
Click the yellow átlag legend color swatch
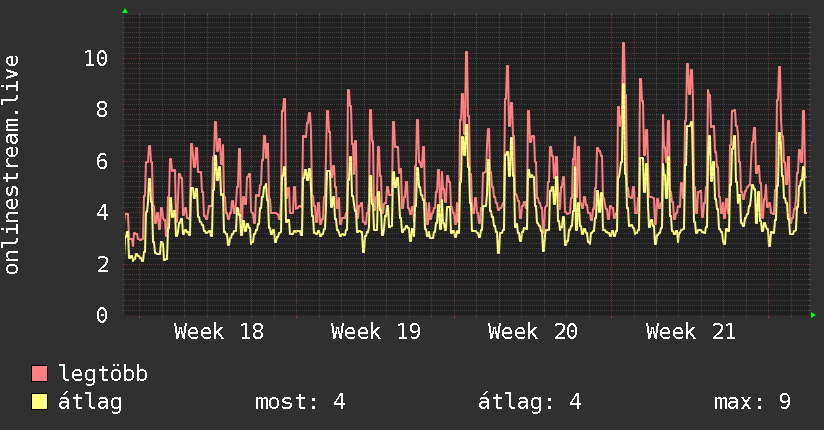(39, 402)
